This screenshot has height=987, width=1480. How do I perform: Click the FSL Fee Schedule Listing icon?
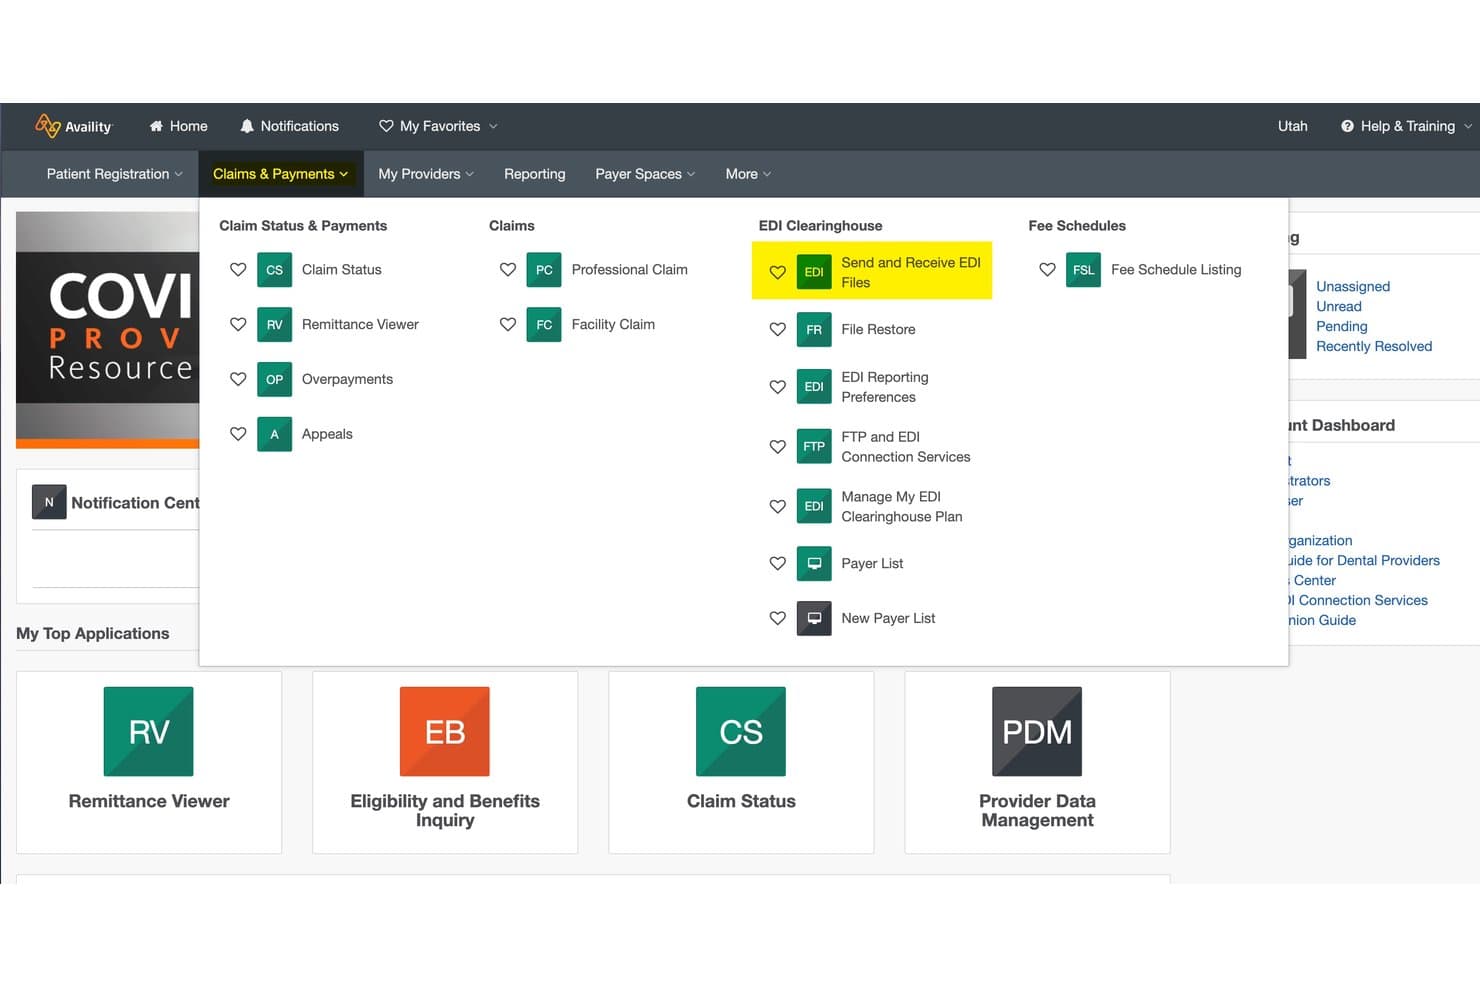click(1084, 270)
